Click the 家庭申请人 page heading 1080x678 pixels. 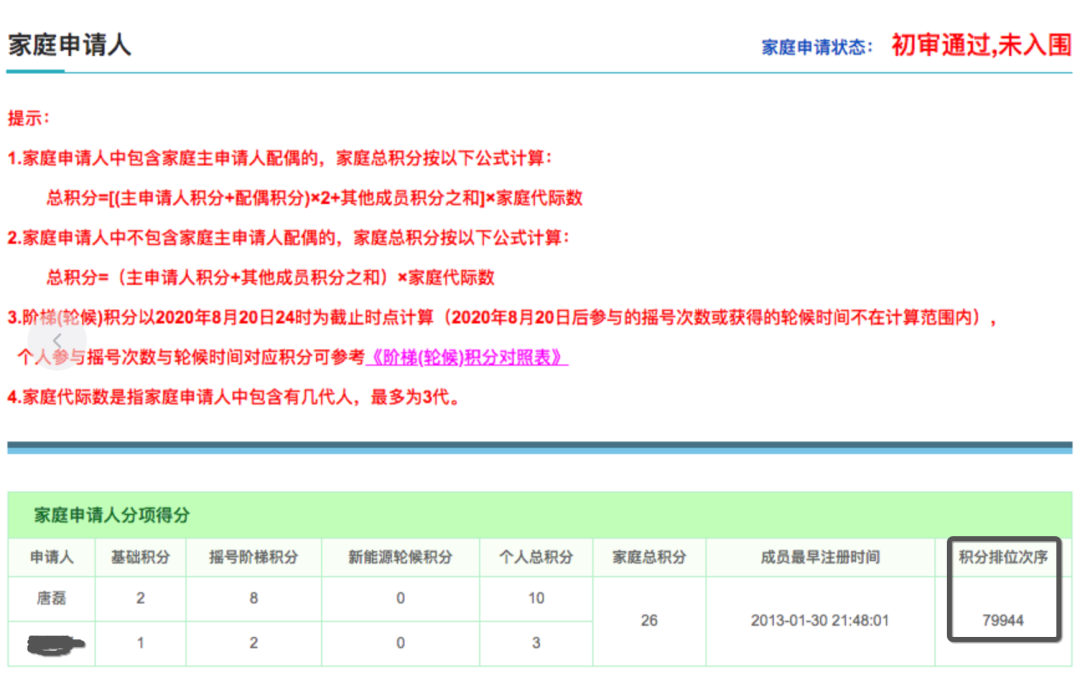coord(70,45)
